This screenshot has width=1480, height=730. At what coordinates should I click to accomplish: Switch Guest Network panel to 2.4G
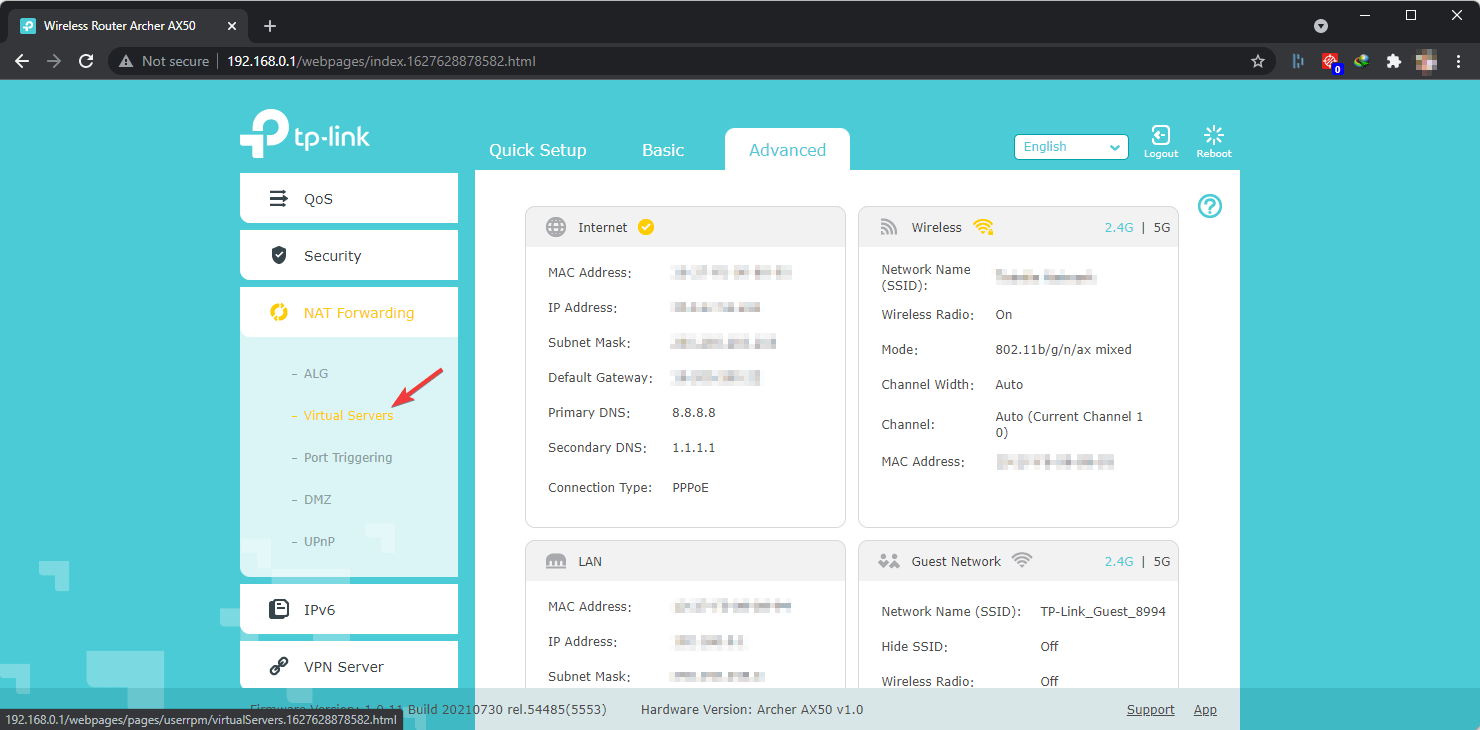[1119, 561]
